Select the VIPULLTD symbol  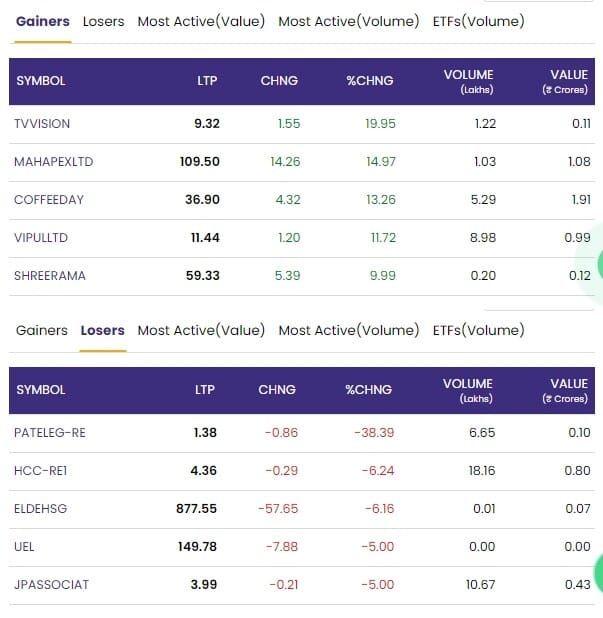point(42,238)
